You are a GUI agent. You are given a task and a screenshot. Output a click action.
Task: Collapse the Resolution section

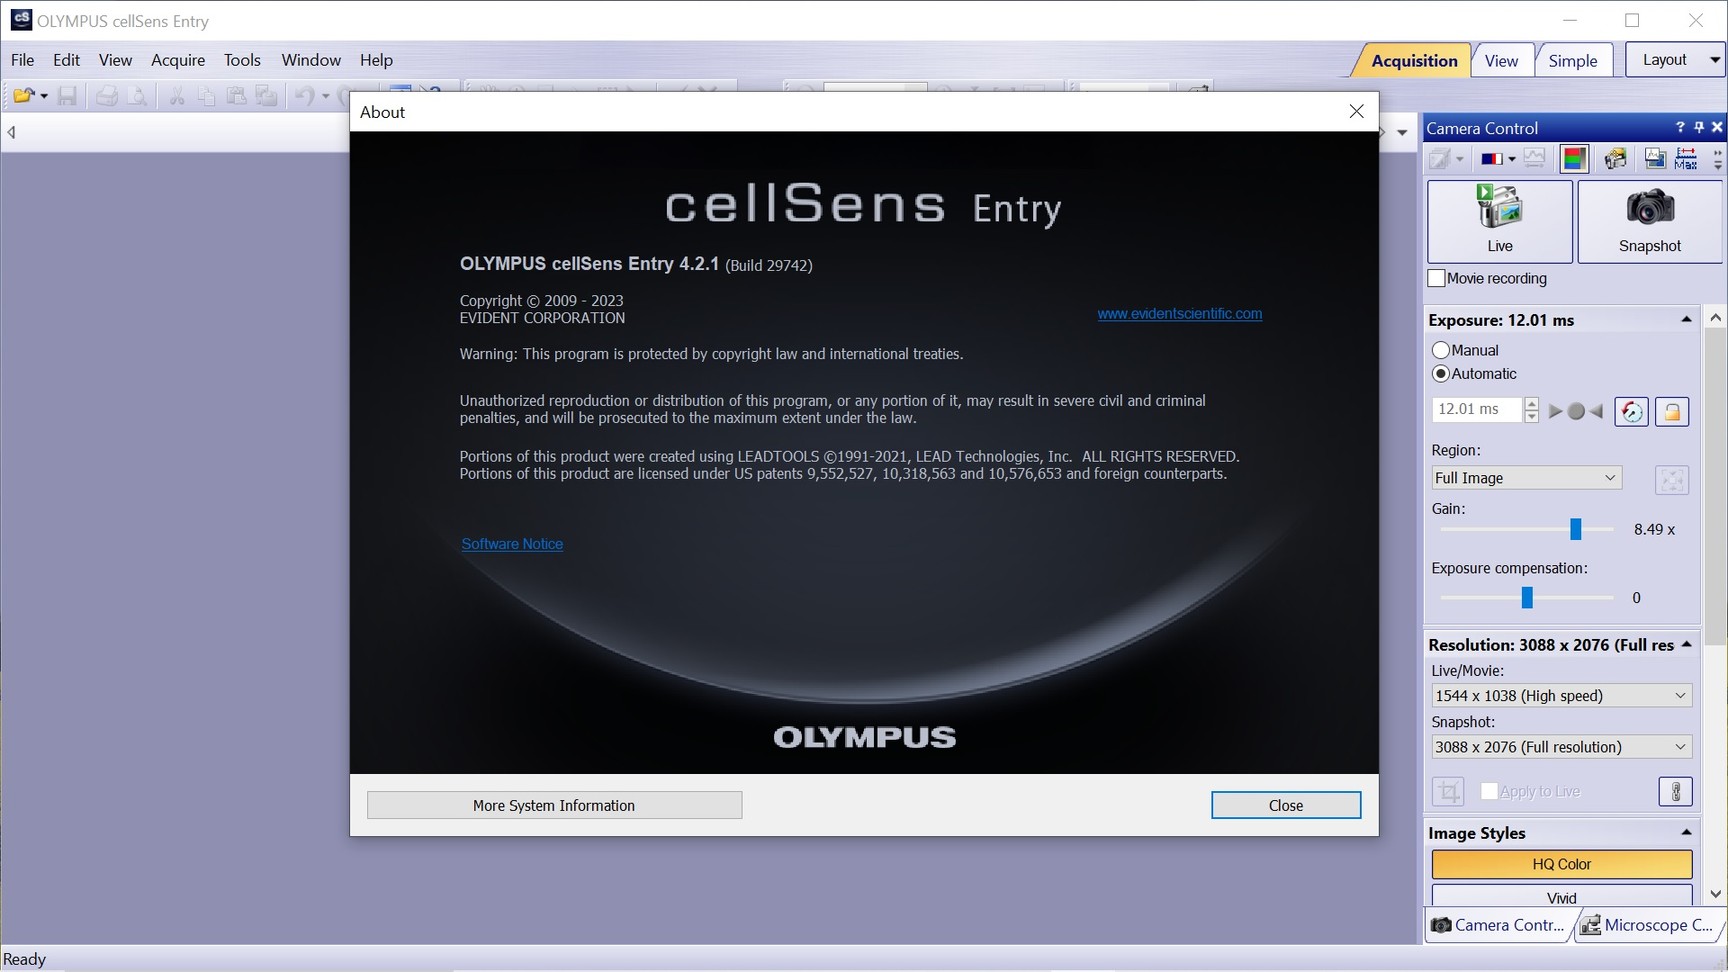(1686, 645)
